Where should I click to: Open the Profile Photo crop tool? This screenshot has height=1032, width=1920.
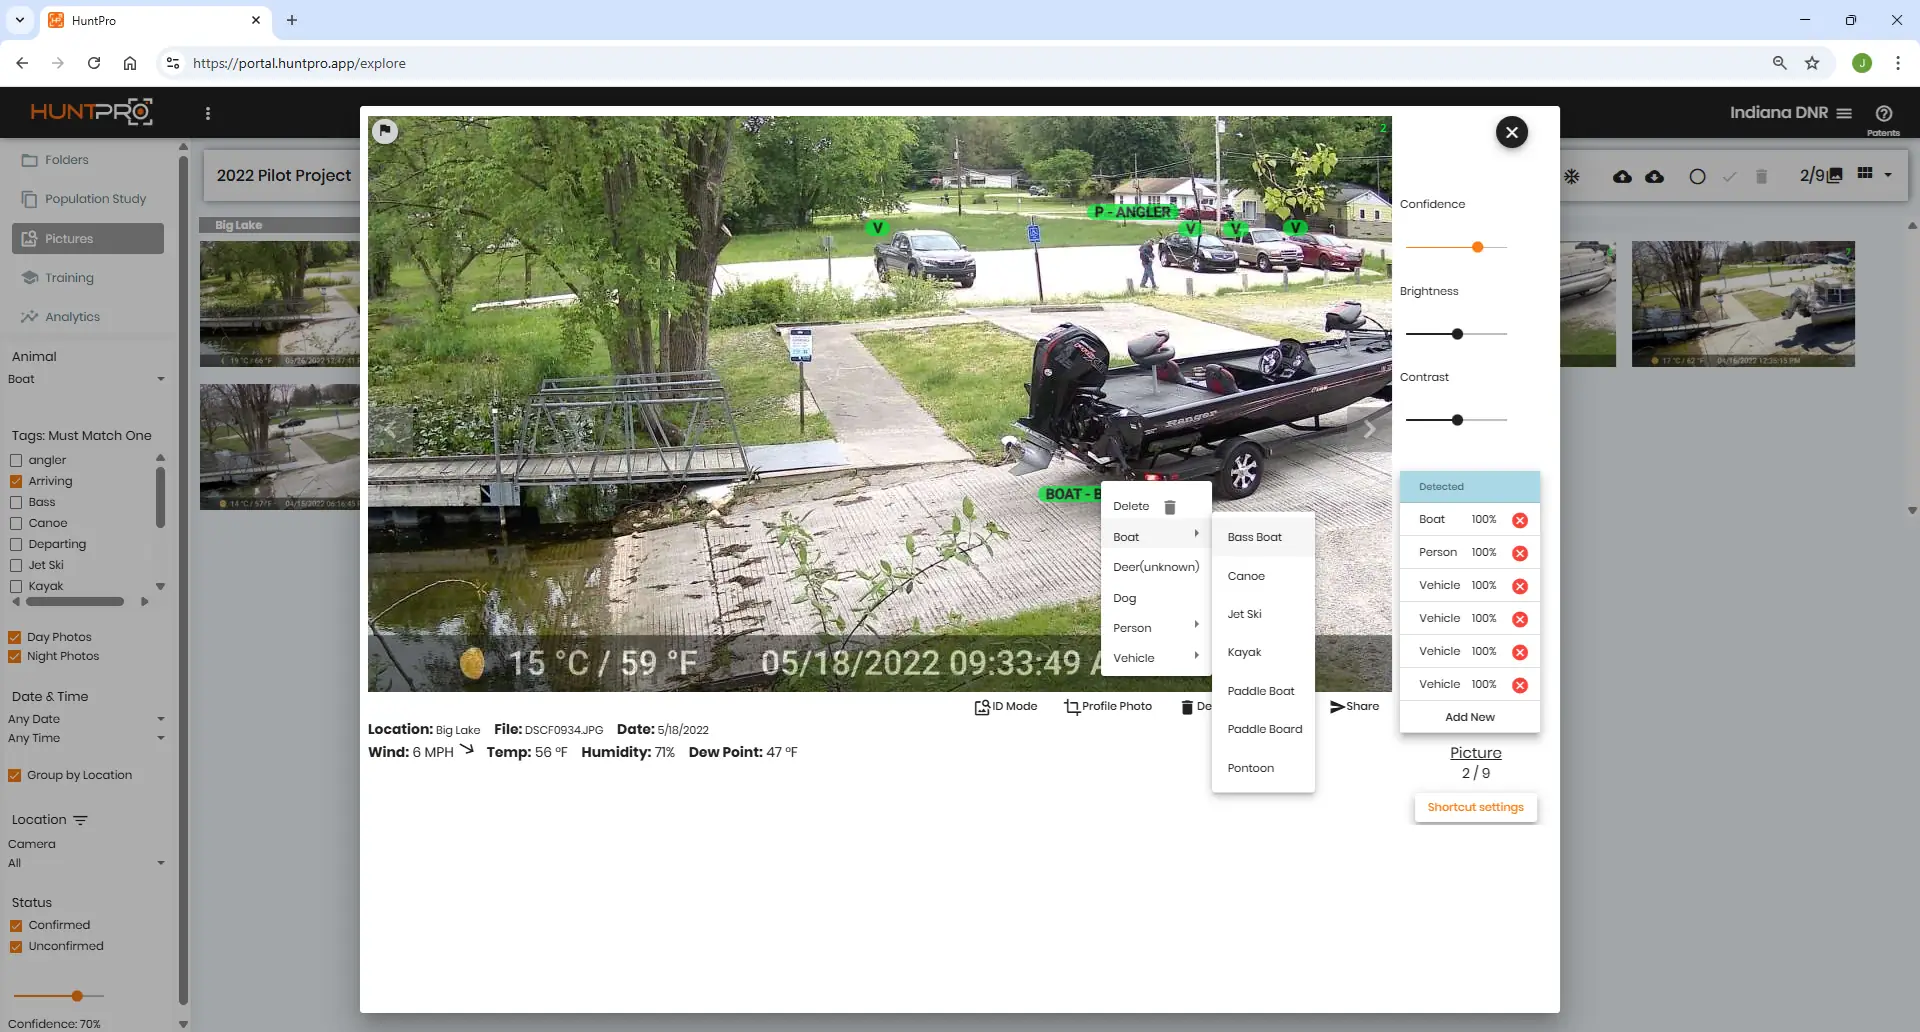tap(1108, 706)
